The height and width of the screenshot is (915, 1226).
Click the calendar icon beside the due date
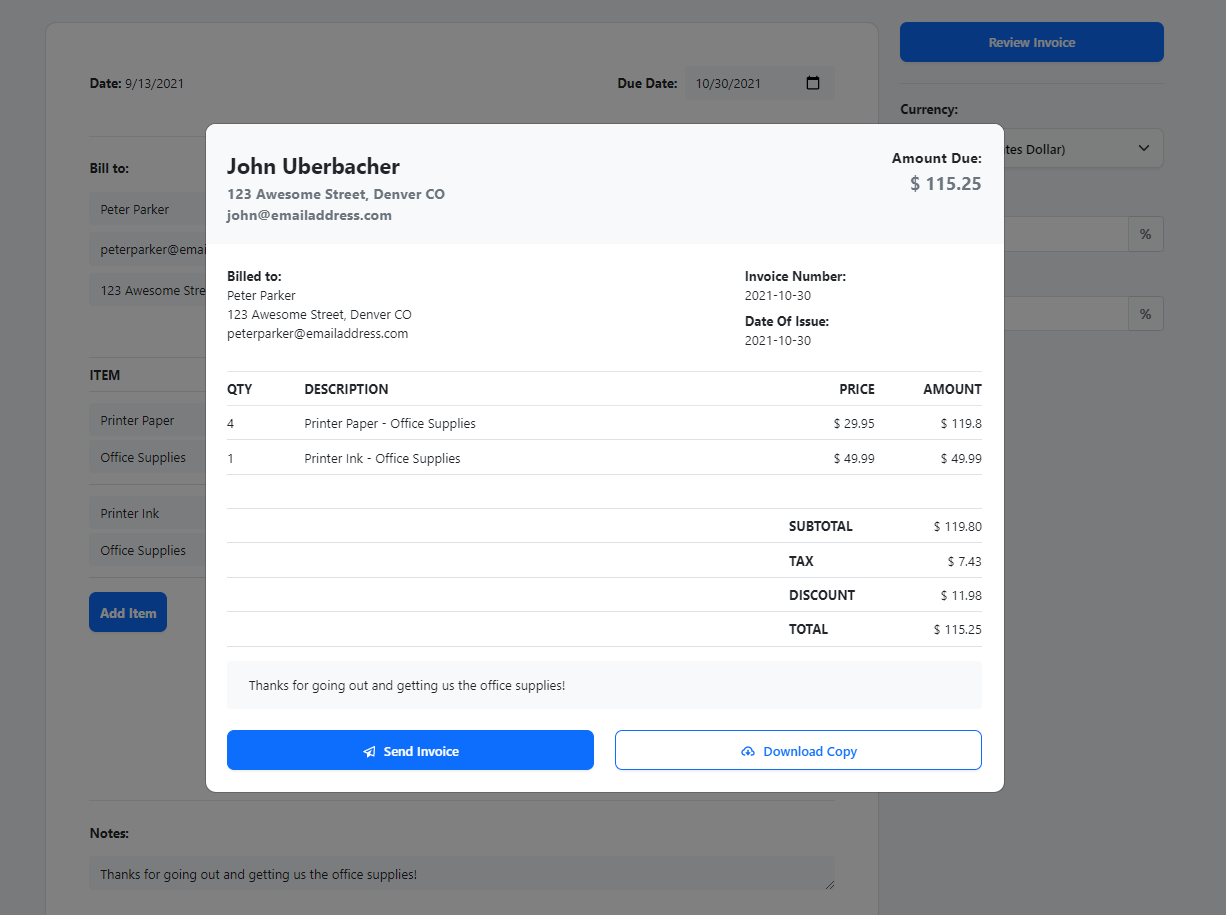pos(812,83)
